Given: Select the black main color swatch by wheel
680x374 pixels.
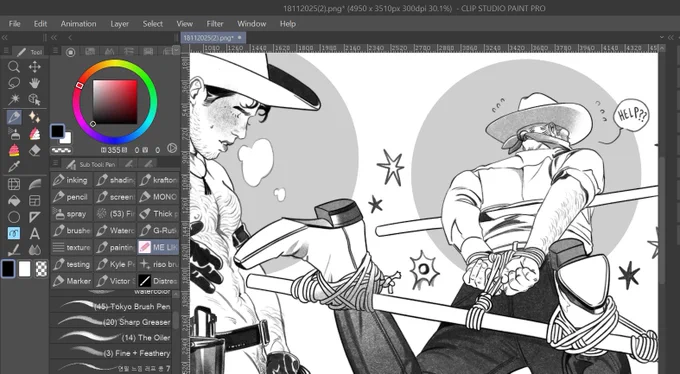Looking at the screenshot, I should point(57,131).
